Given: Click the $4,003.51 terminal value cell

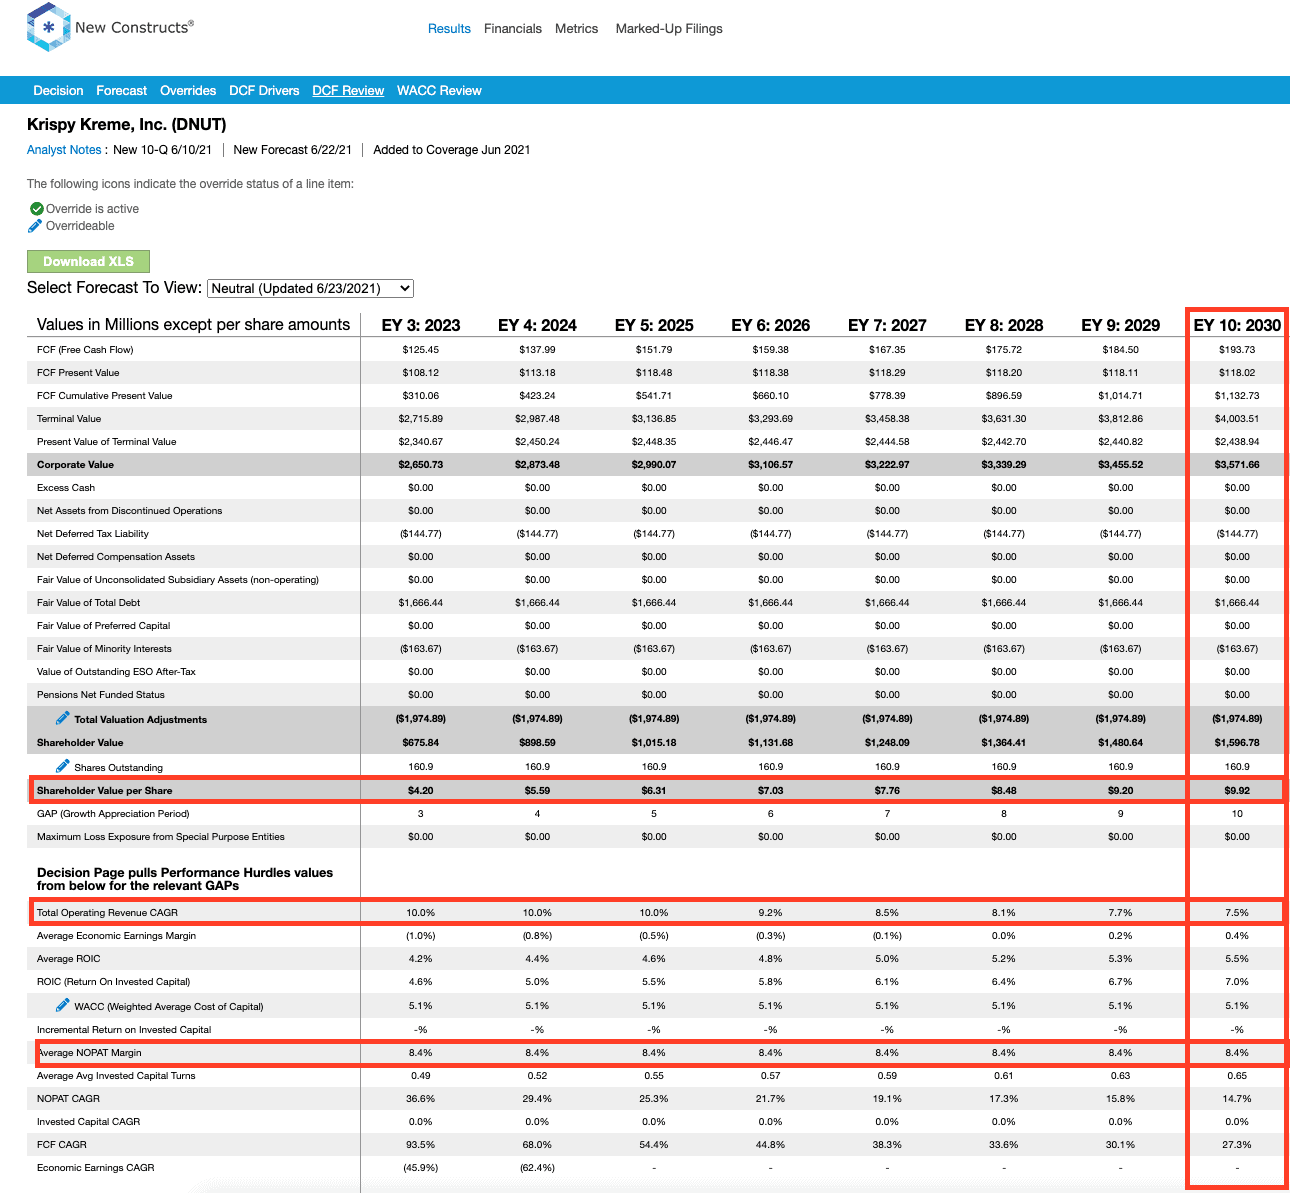Looking at the screenshot, I should [1237, 419].
